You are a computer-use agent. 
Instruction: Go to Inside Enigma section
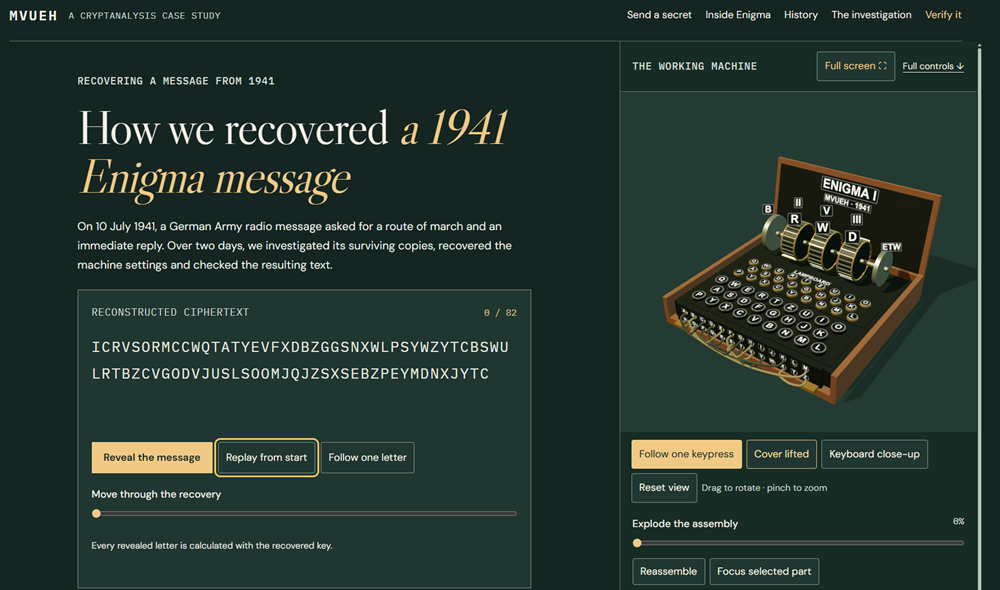[737, 15]
